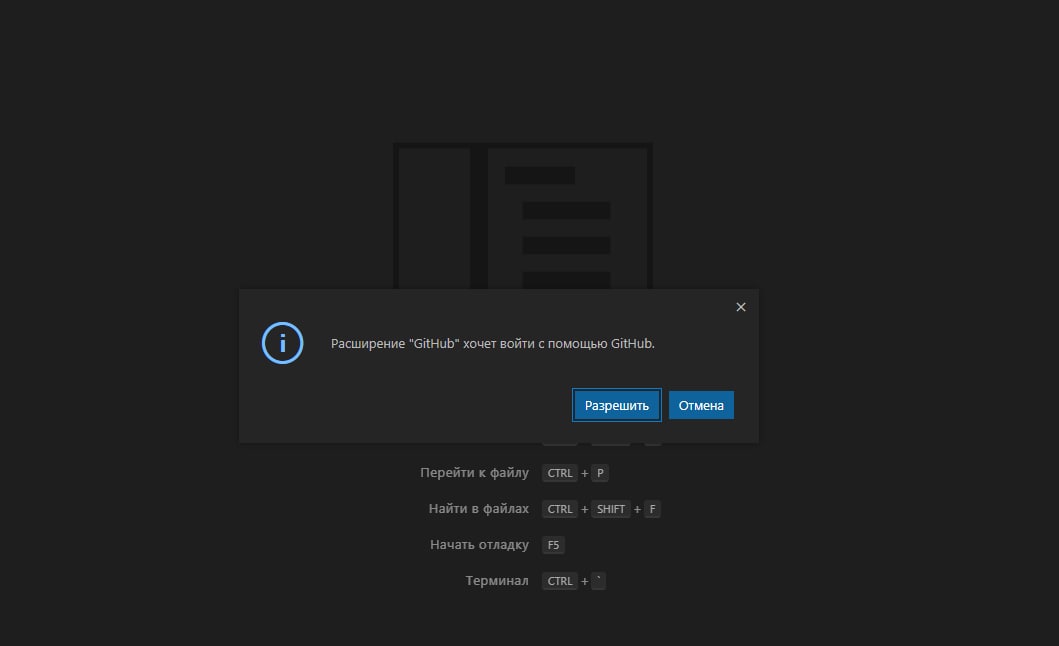Click the SHIFT key hint in Найти в файлах row
This screenshot has width=1059, height=646.
point(611,509)
